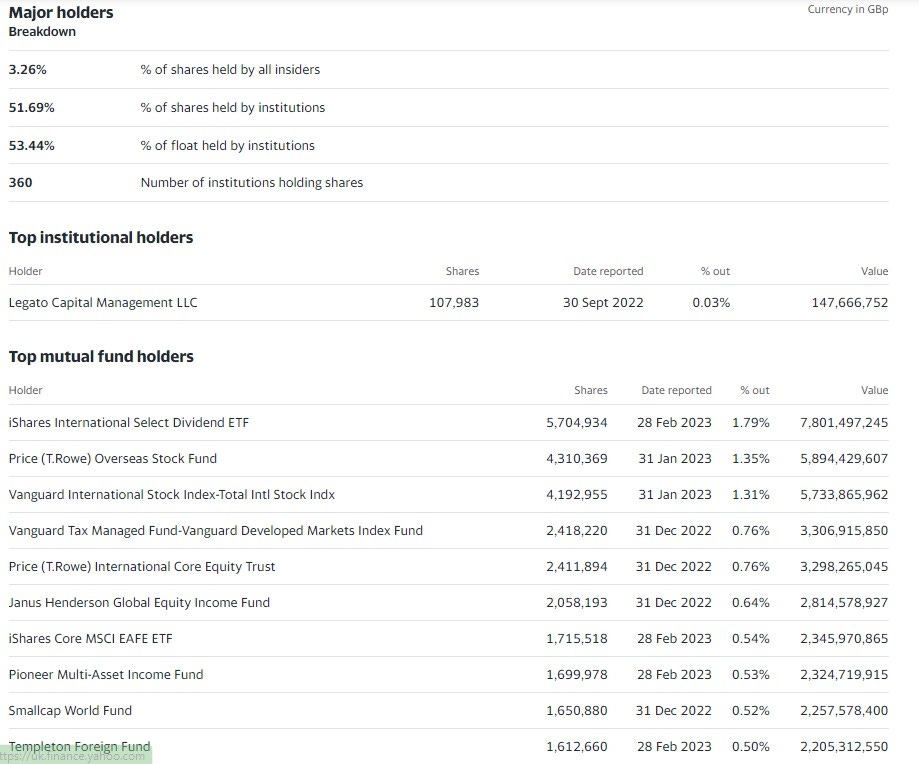Select the 53.44% float value
Screen dimensions: 919x764
tap(32, 145)
